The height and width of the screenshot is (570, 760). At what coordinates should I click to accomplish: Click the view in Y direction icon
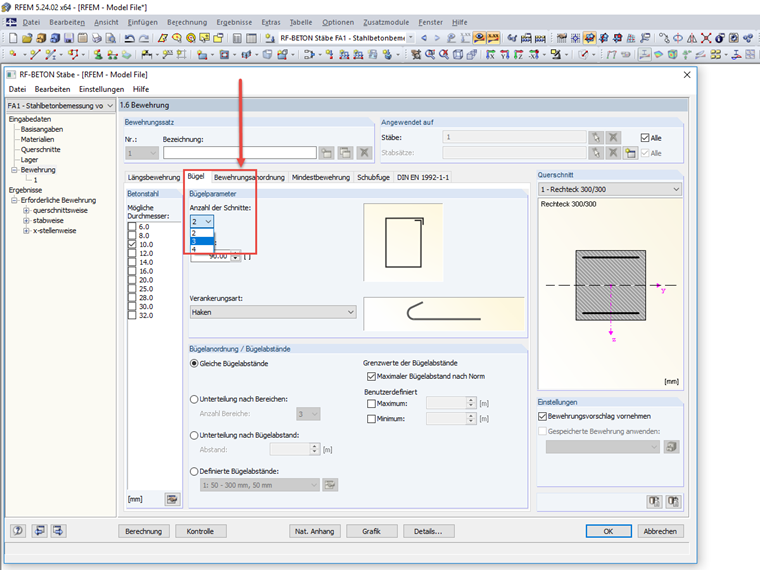(x=505, y=55)
